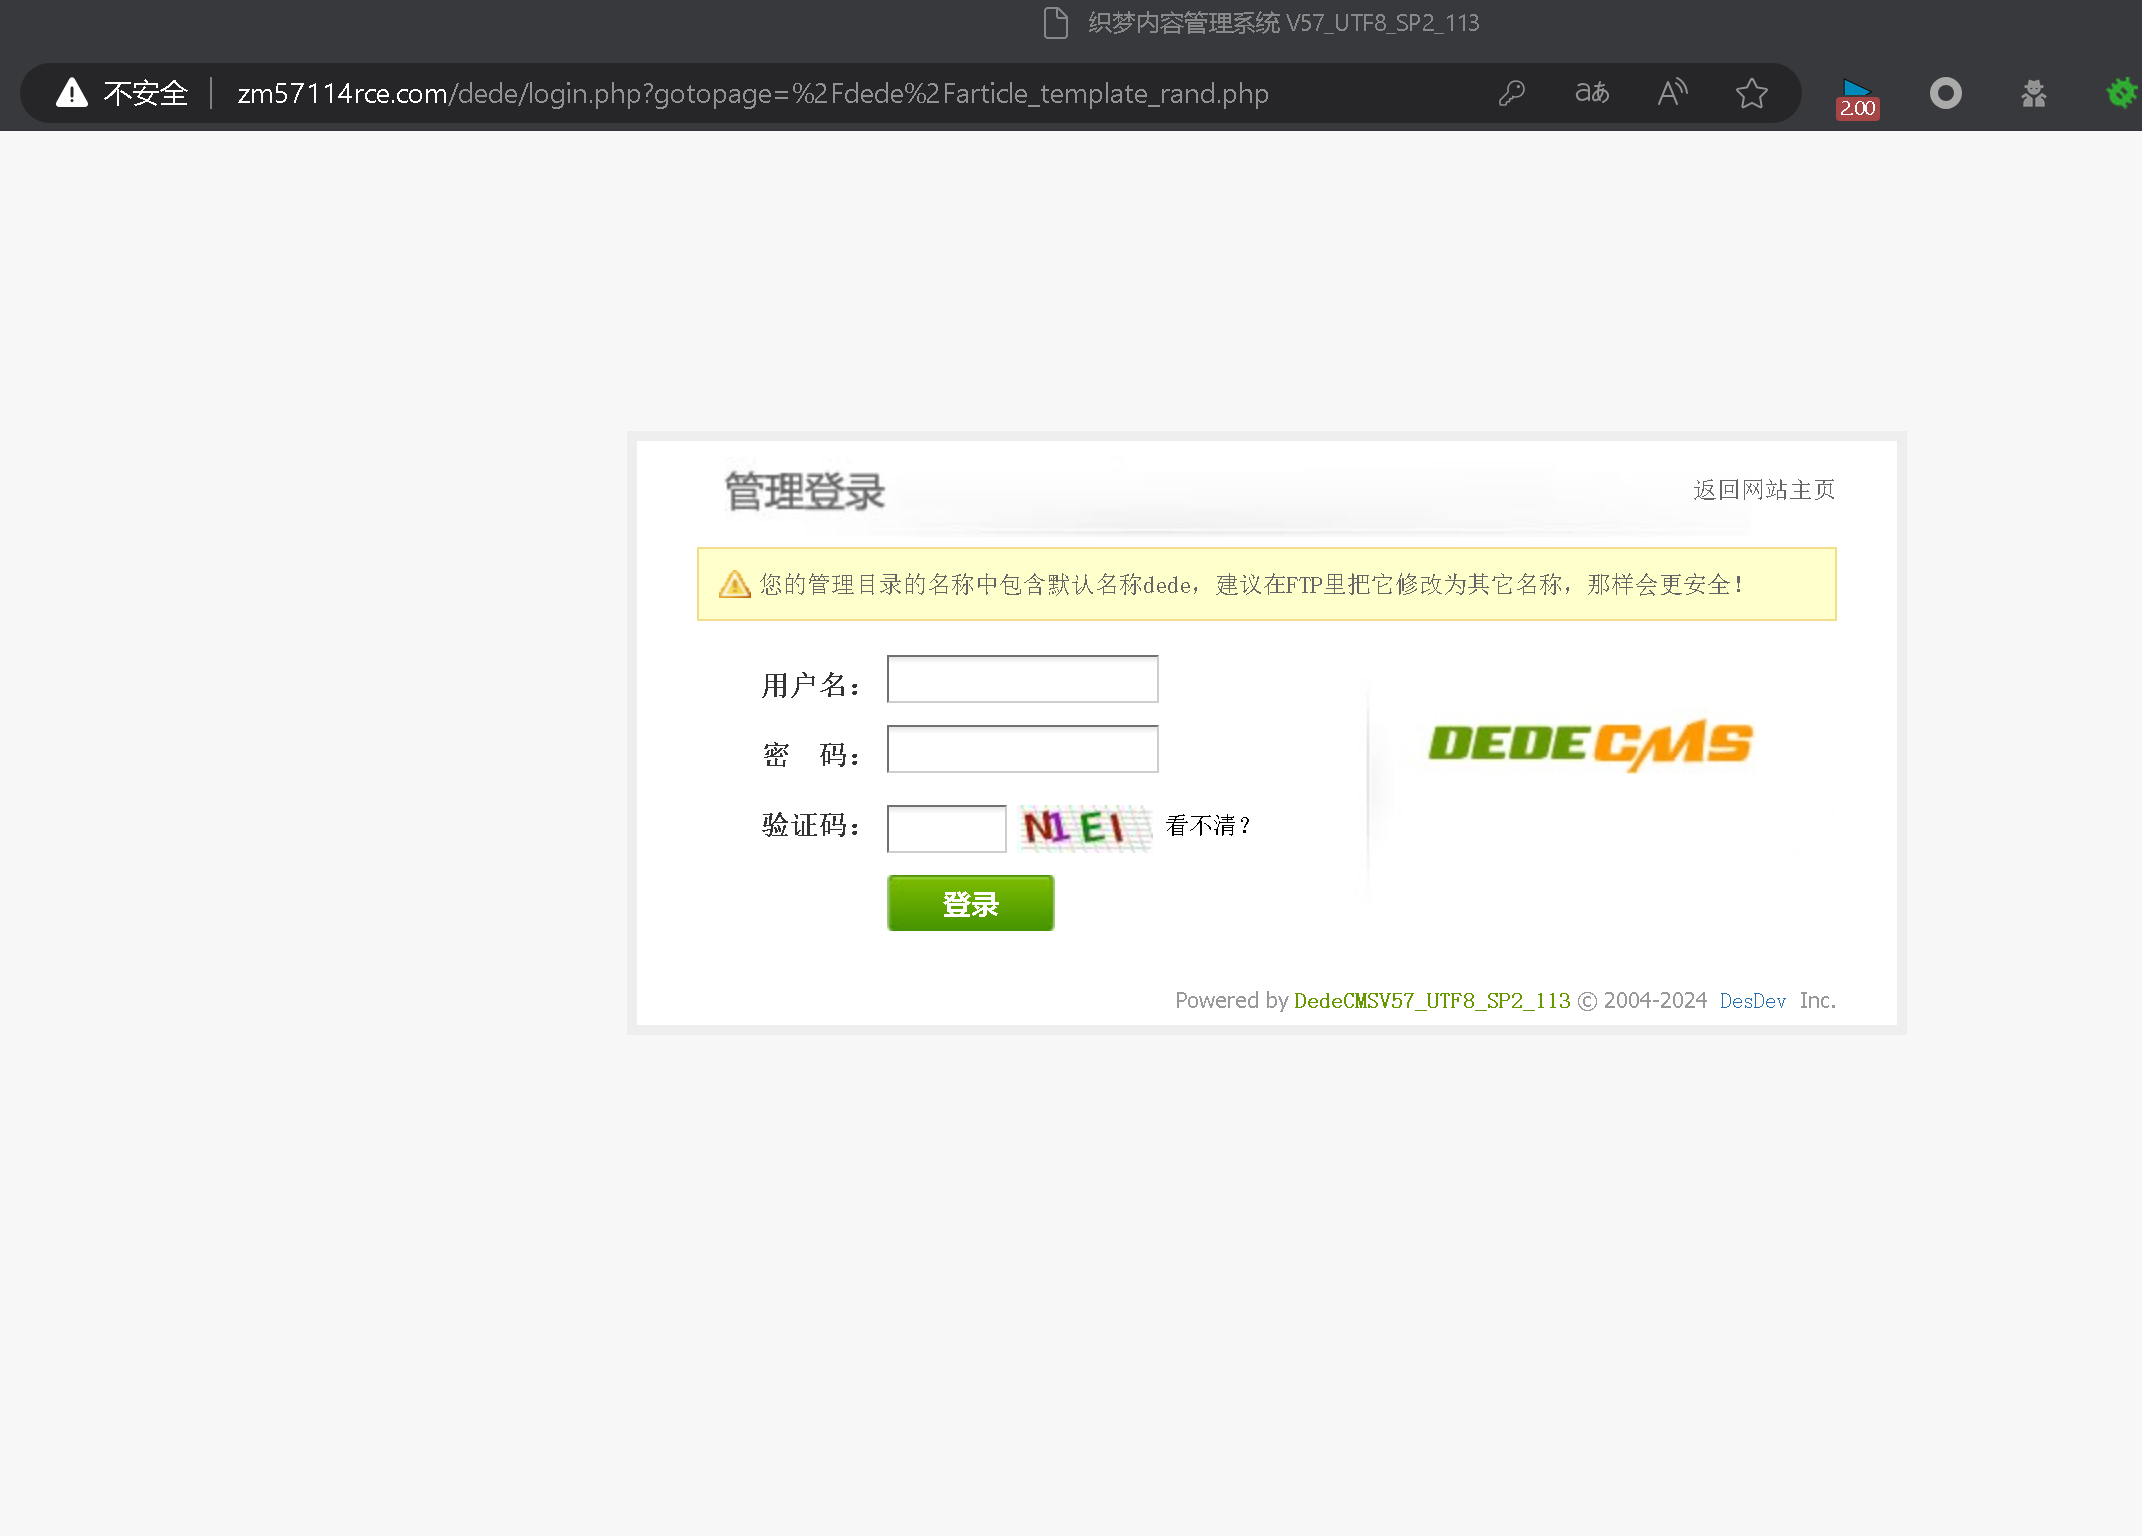Refresh the captcha image
This screenshot has height=1536, width=2142.
pyautogui.click(x=1085, y=828)
